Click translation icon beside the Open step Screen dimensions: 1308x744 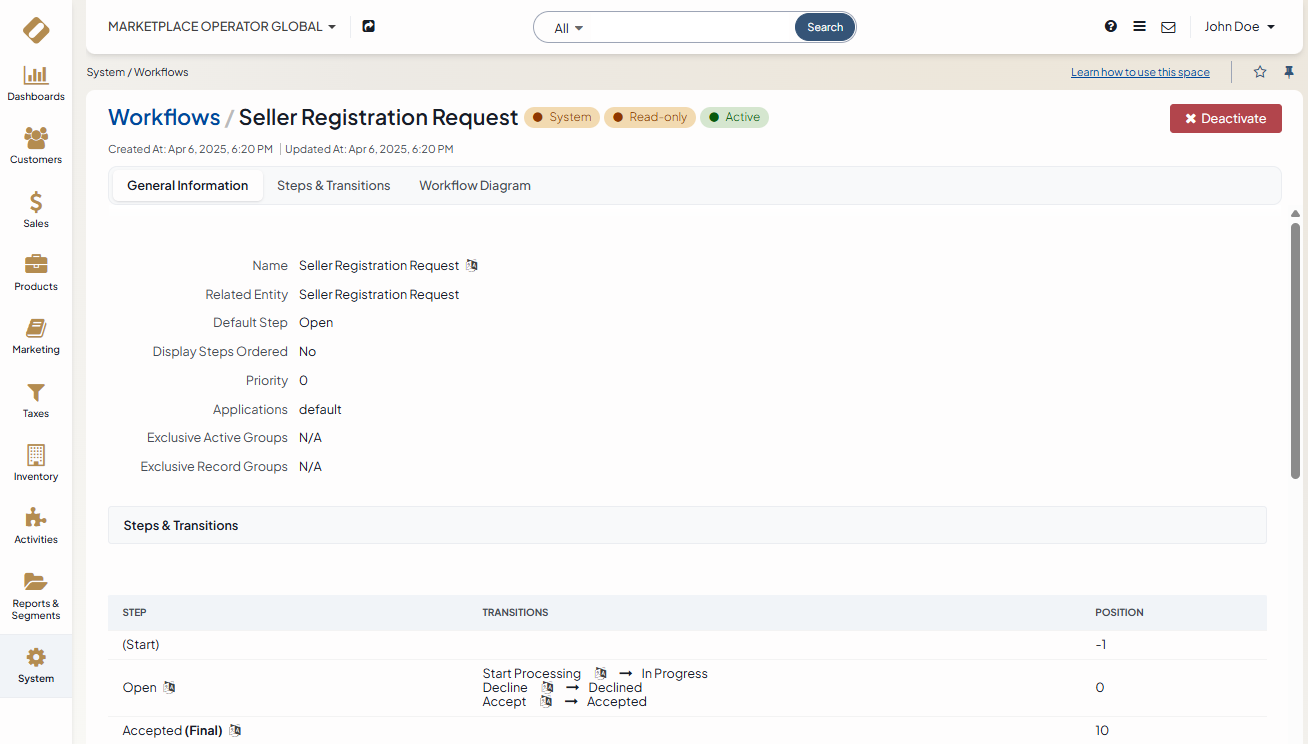point(170,688)
